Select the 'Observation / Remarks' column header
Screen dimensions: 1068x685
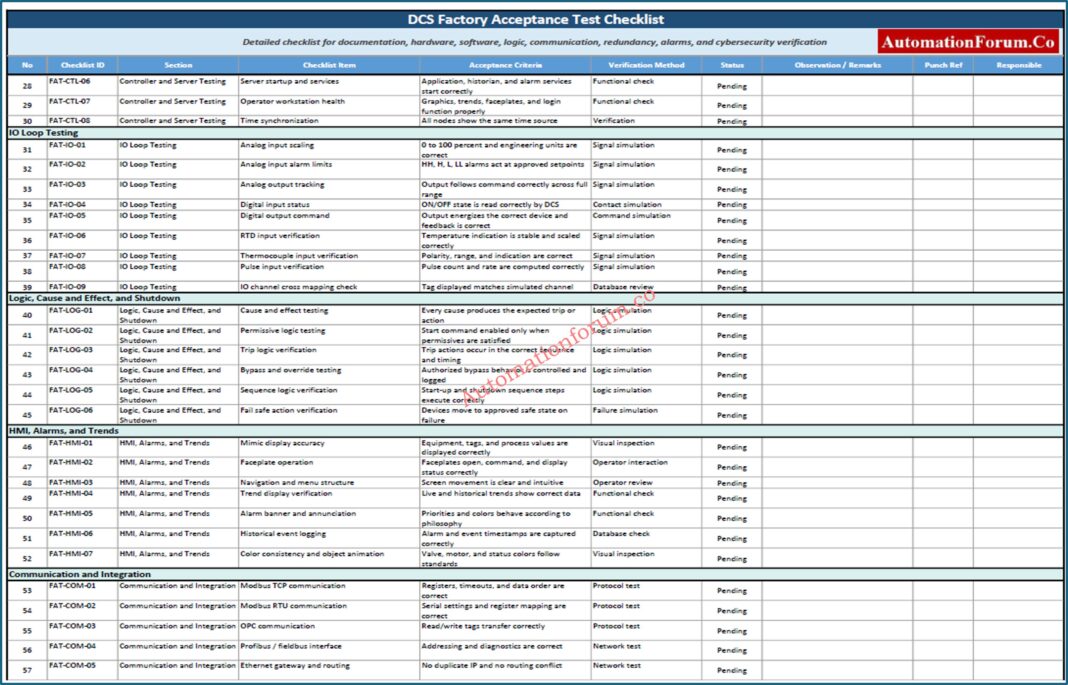838,65
